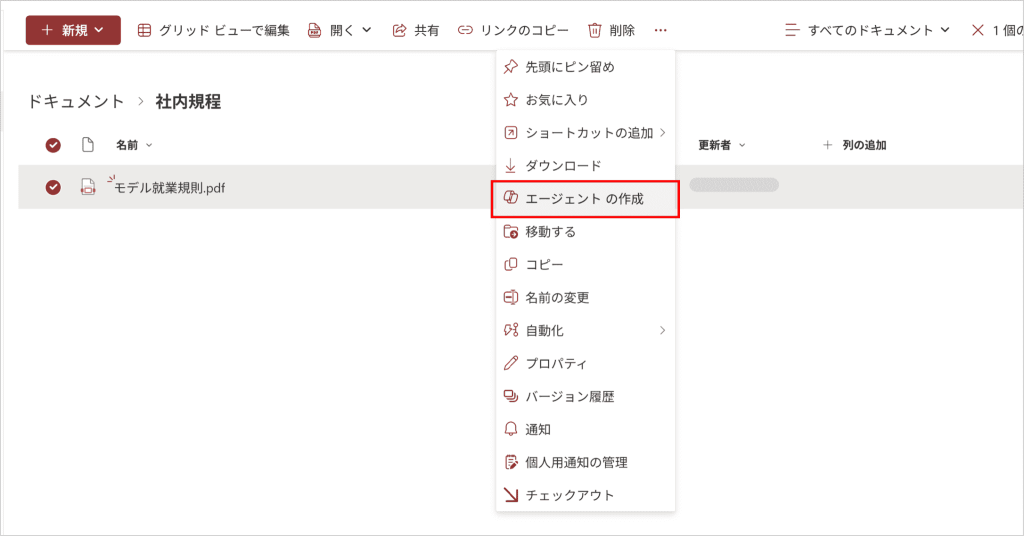
Task: Go to ドキュメント in breadcrumb
Action: [76, 101]
